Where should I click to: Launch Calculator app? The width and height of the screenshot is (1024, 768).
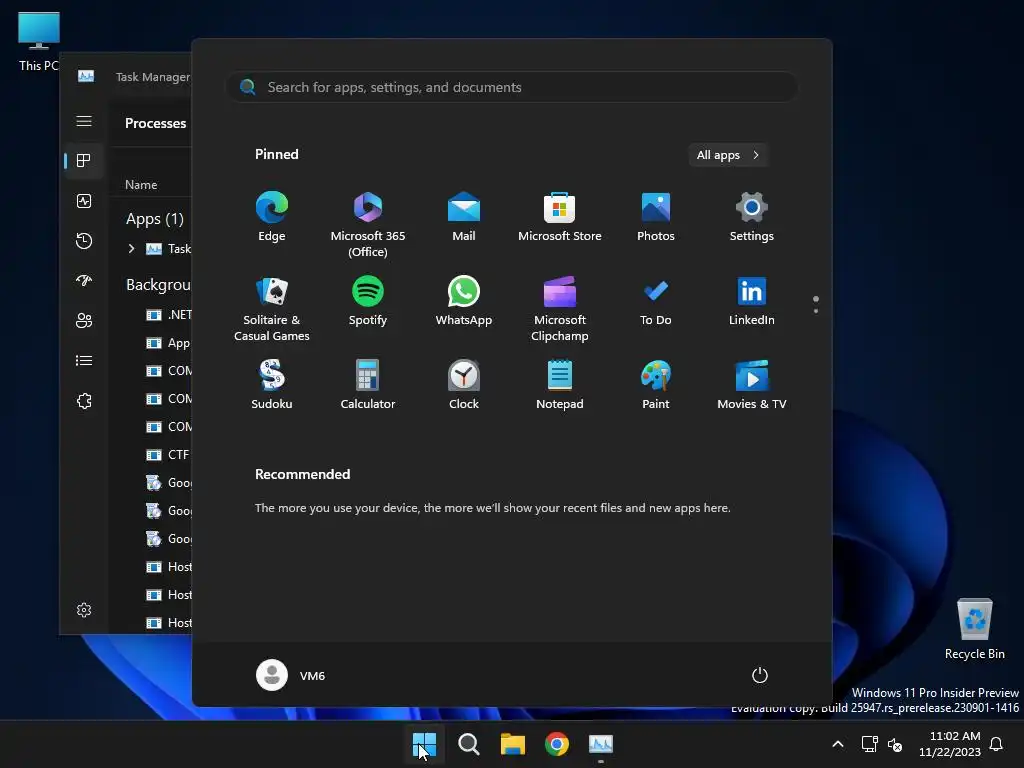368,385
